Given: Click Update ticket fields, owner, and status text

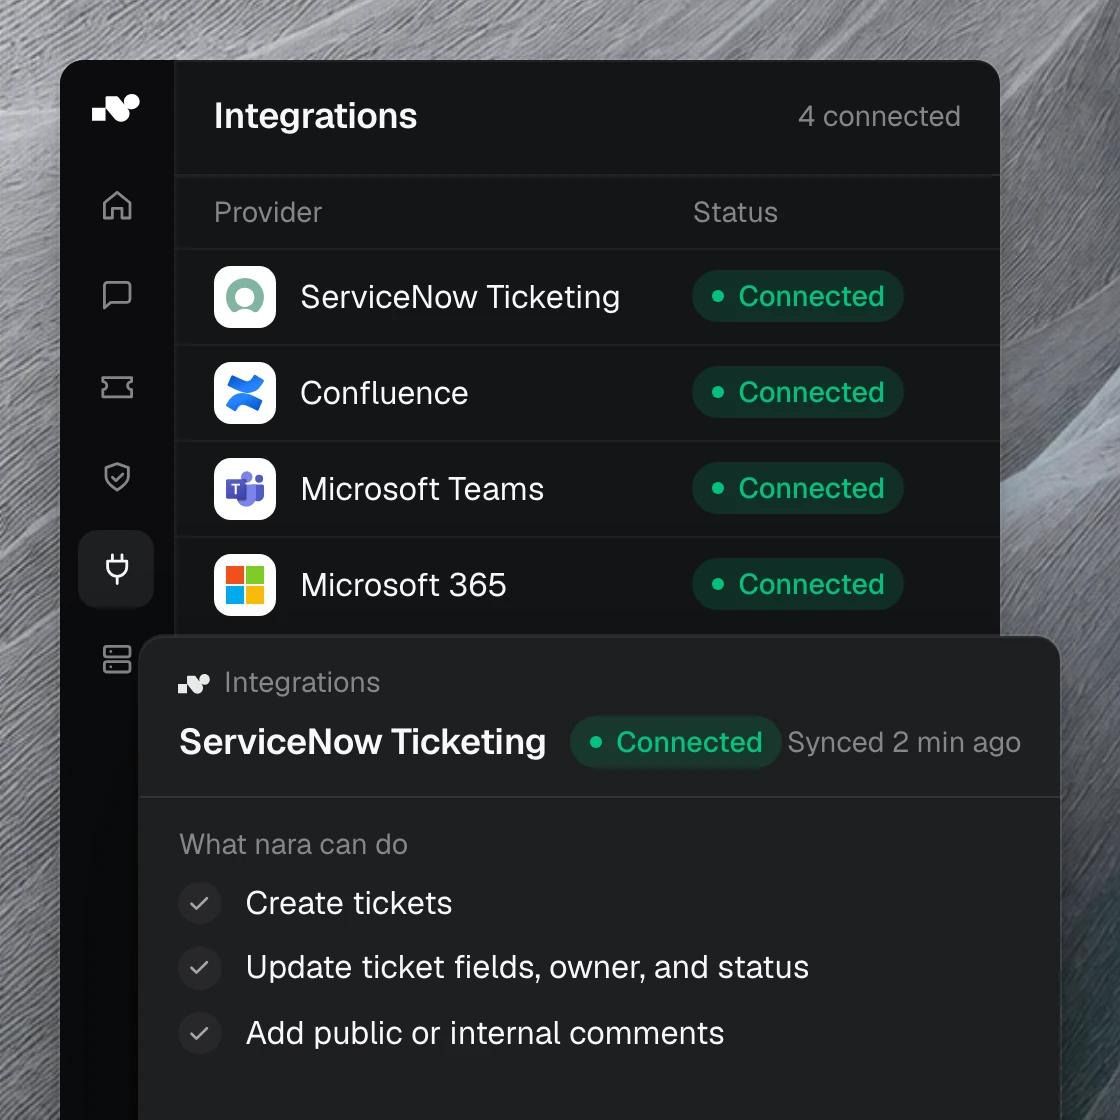Looking at the screenshot, I should [527, 968].
